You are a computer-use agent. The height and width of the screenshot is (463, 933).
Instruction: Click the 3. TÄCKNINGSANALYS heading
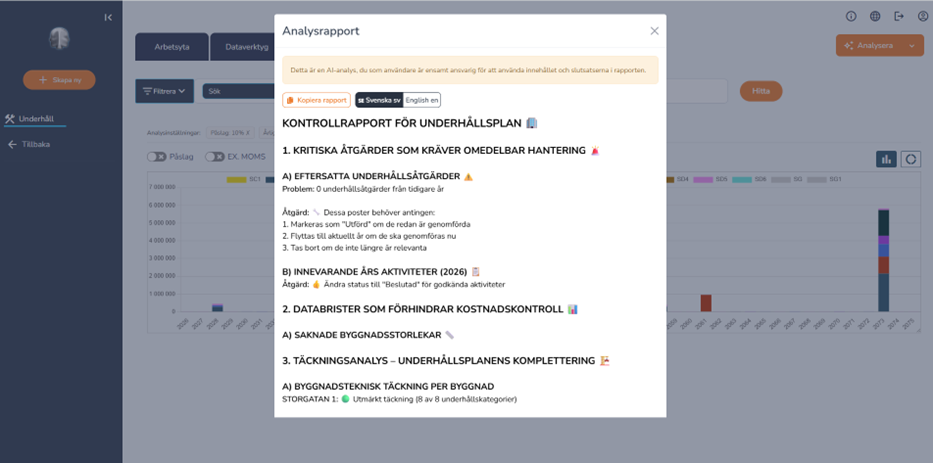445,361
